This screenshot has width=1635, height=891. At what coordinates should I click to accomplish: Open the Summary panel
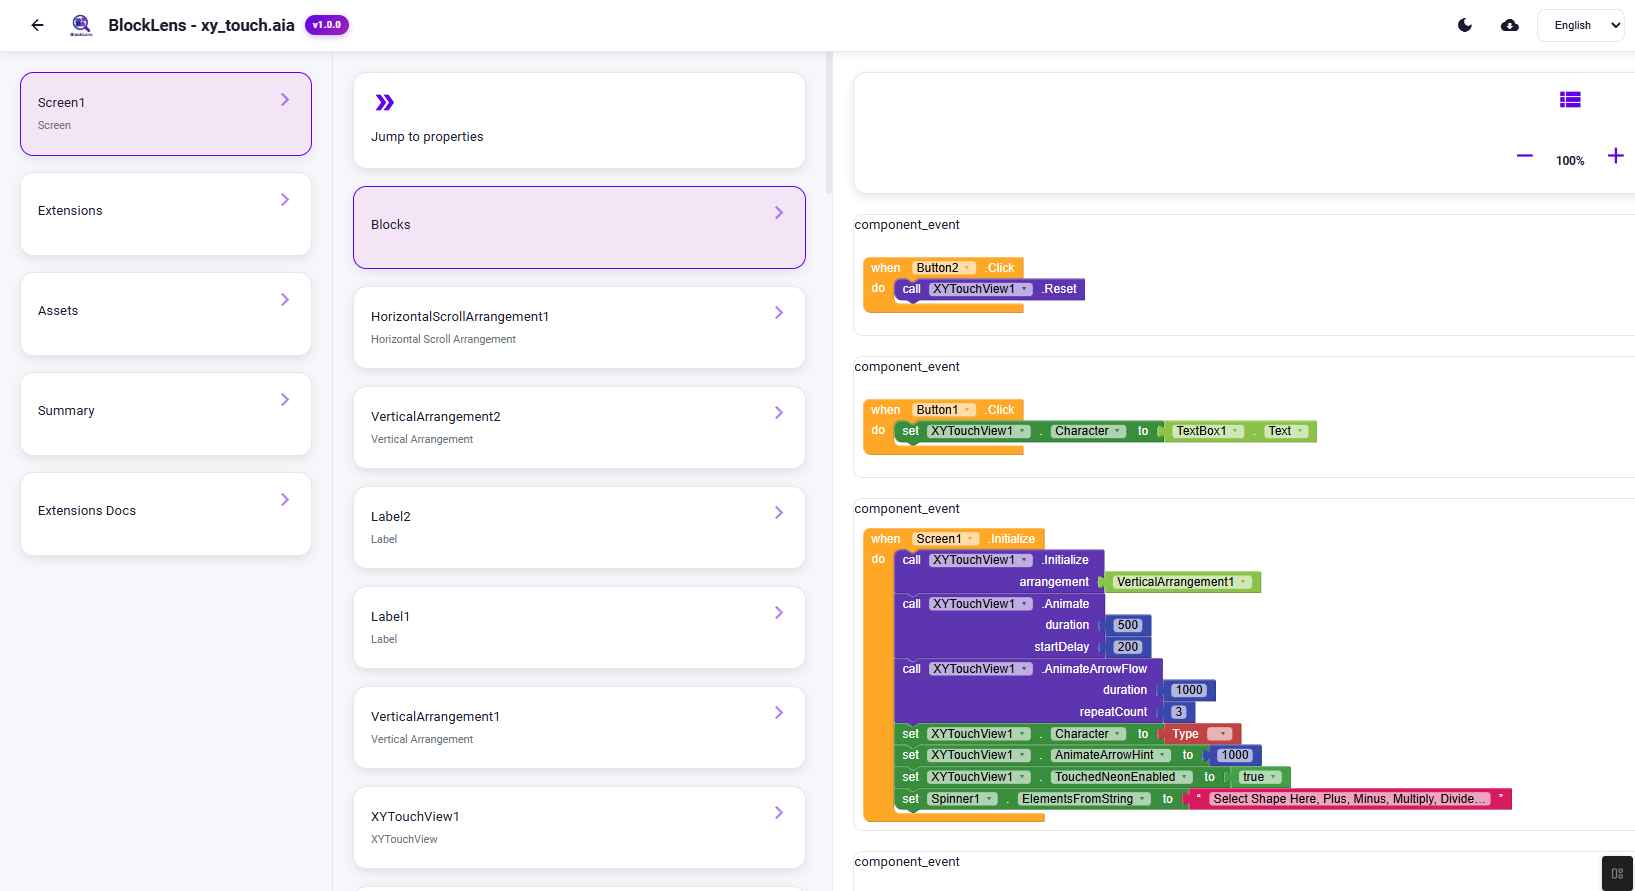tap(166, 413)
